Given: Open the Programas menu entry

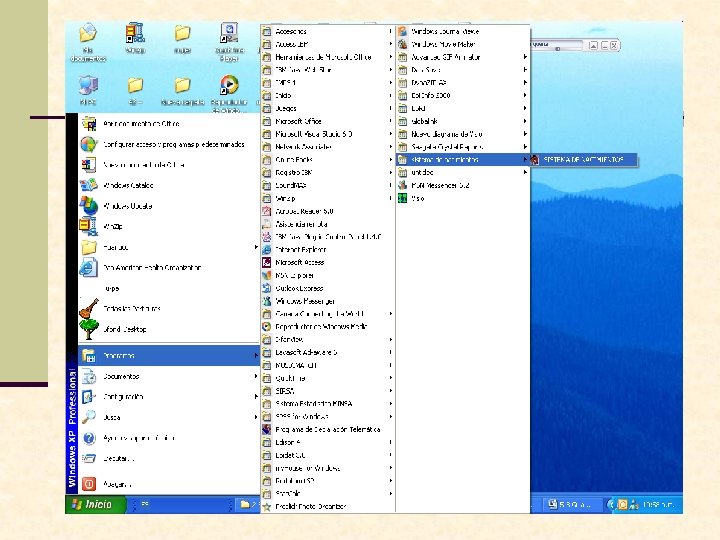Looking at the screenshot, I should 169,355.
